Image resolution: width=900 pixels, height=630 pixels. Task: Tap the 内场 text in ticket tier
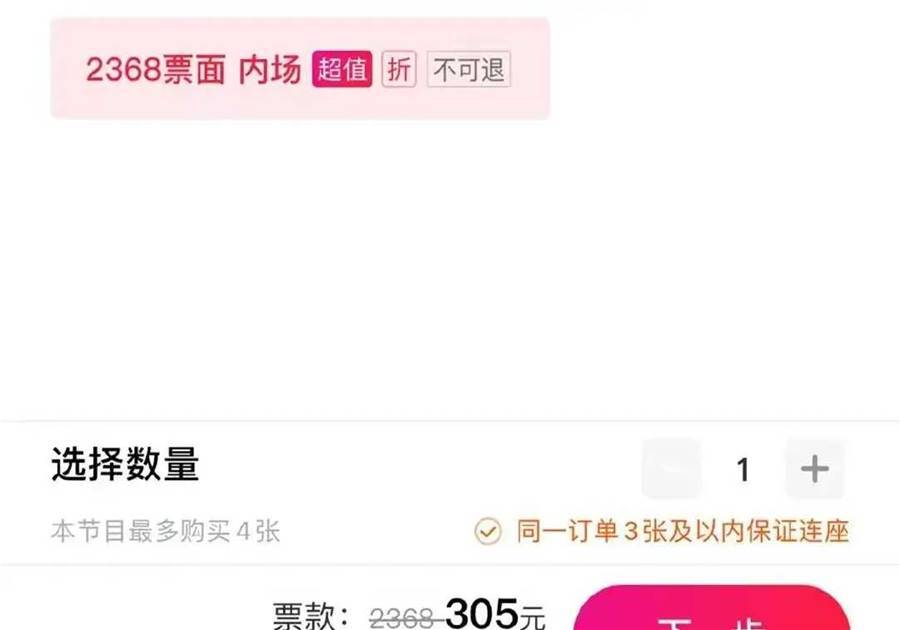(270, 69)
